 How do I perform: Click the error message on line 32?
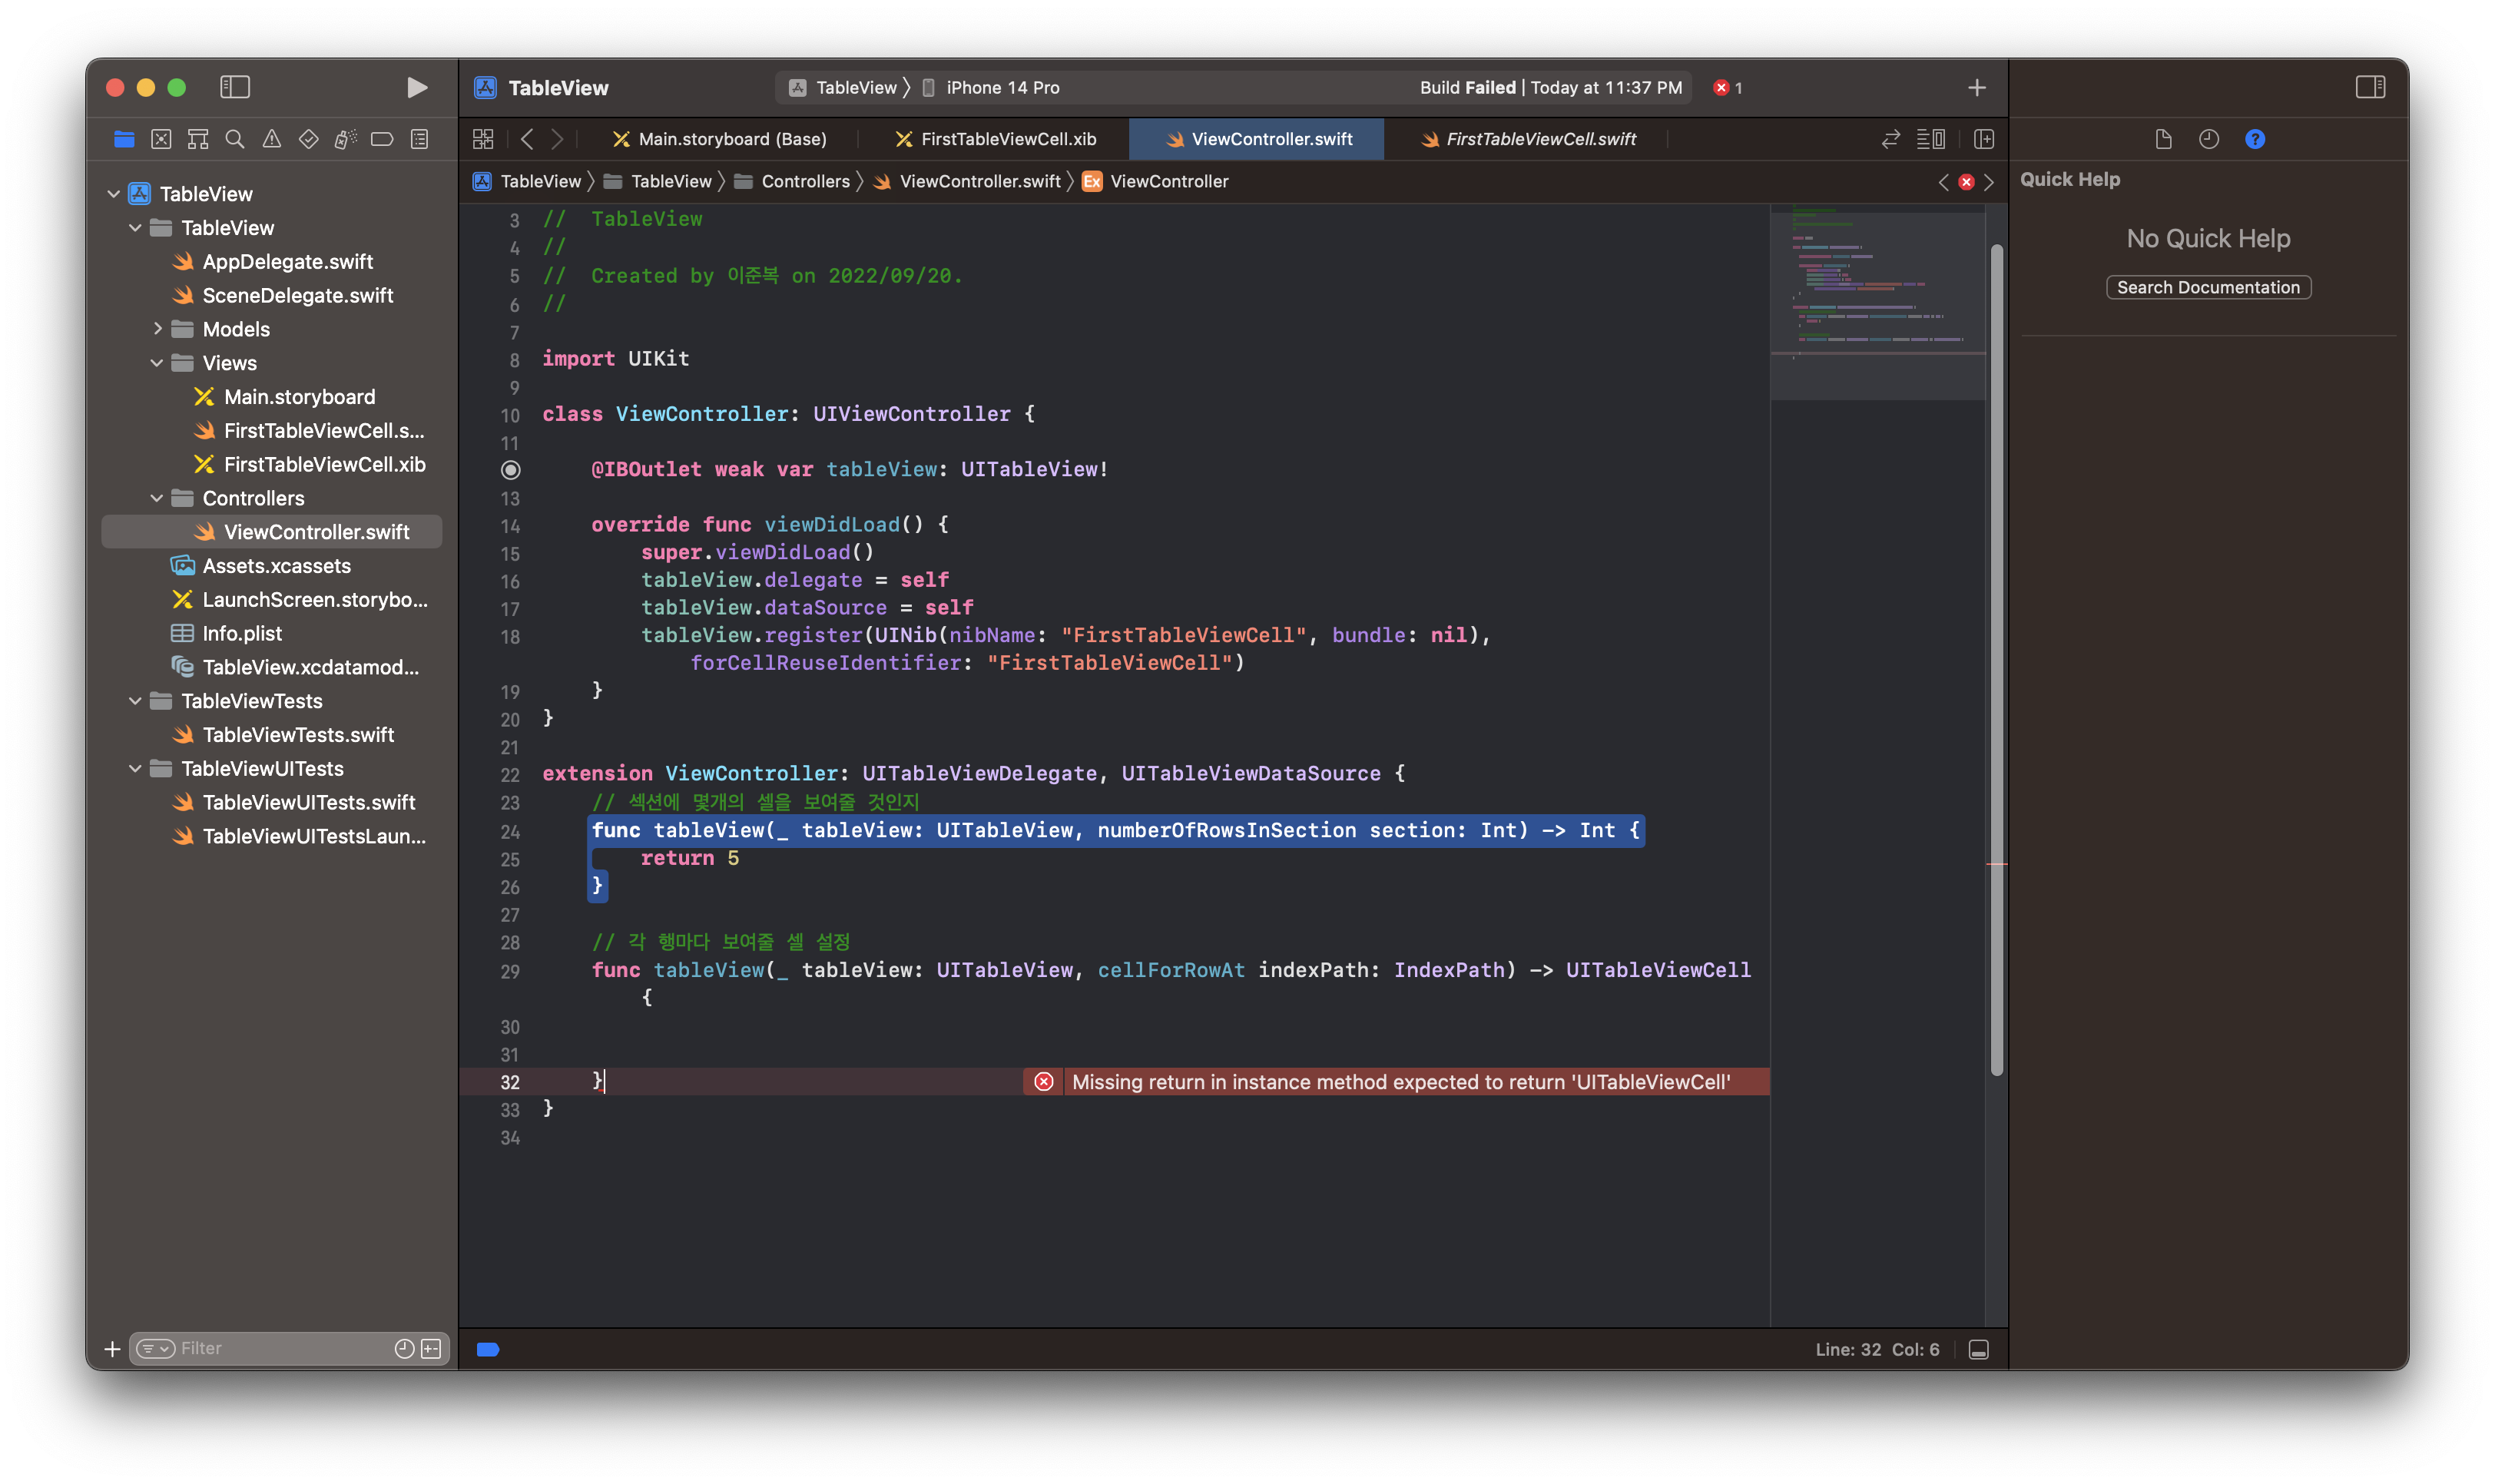click(x=1400, y=1082)
